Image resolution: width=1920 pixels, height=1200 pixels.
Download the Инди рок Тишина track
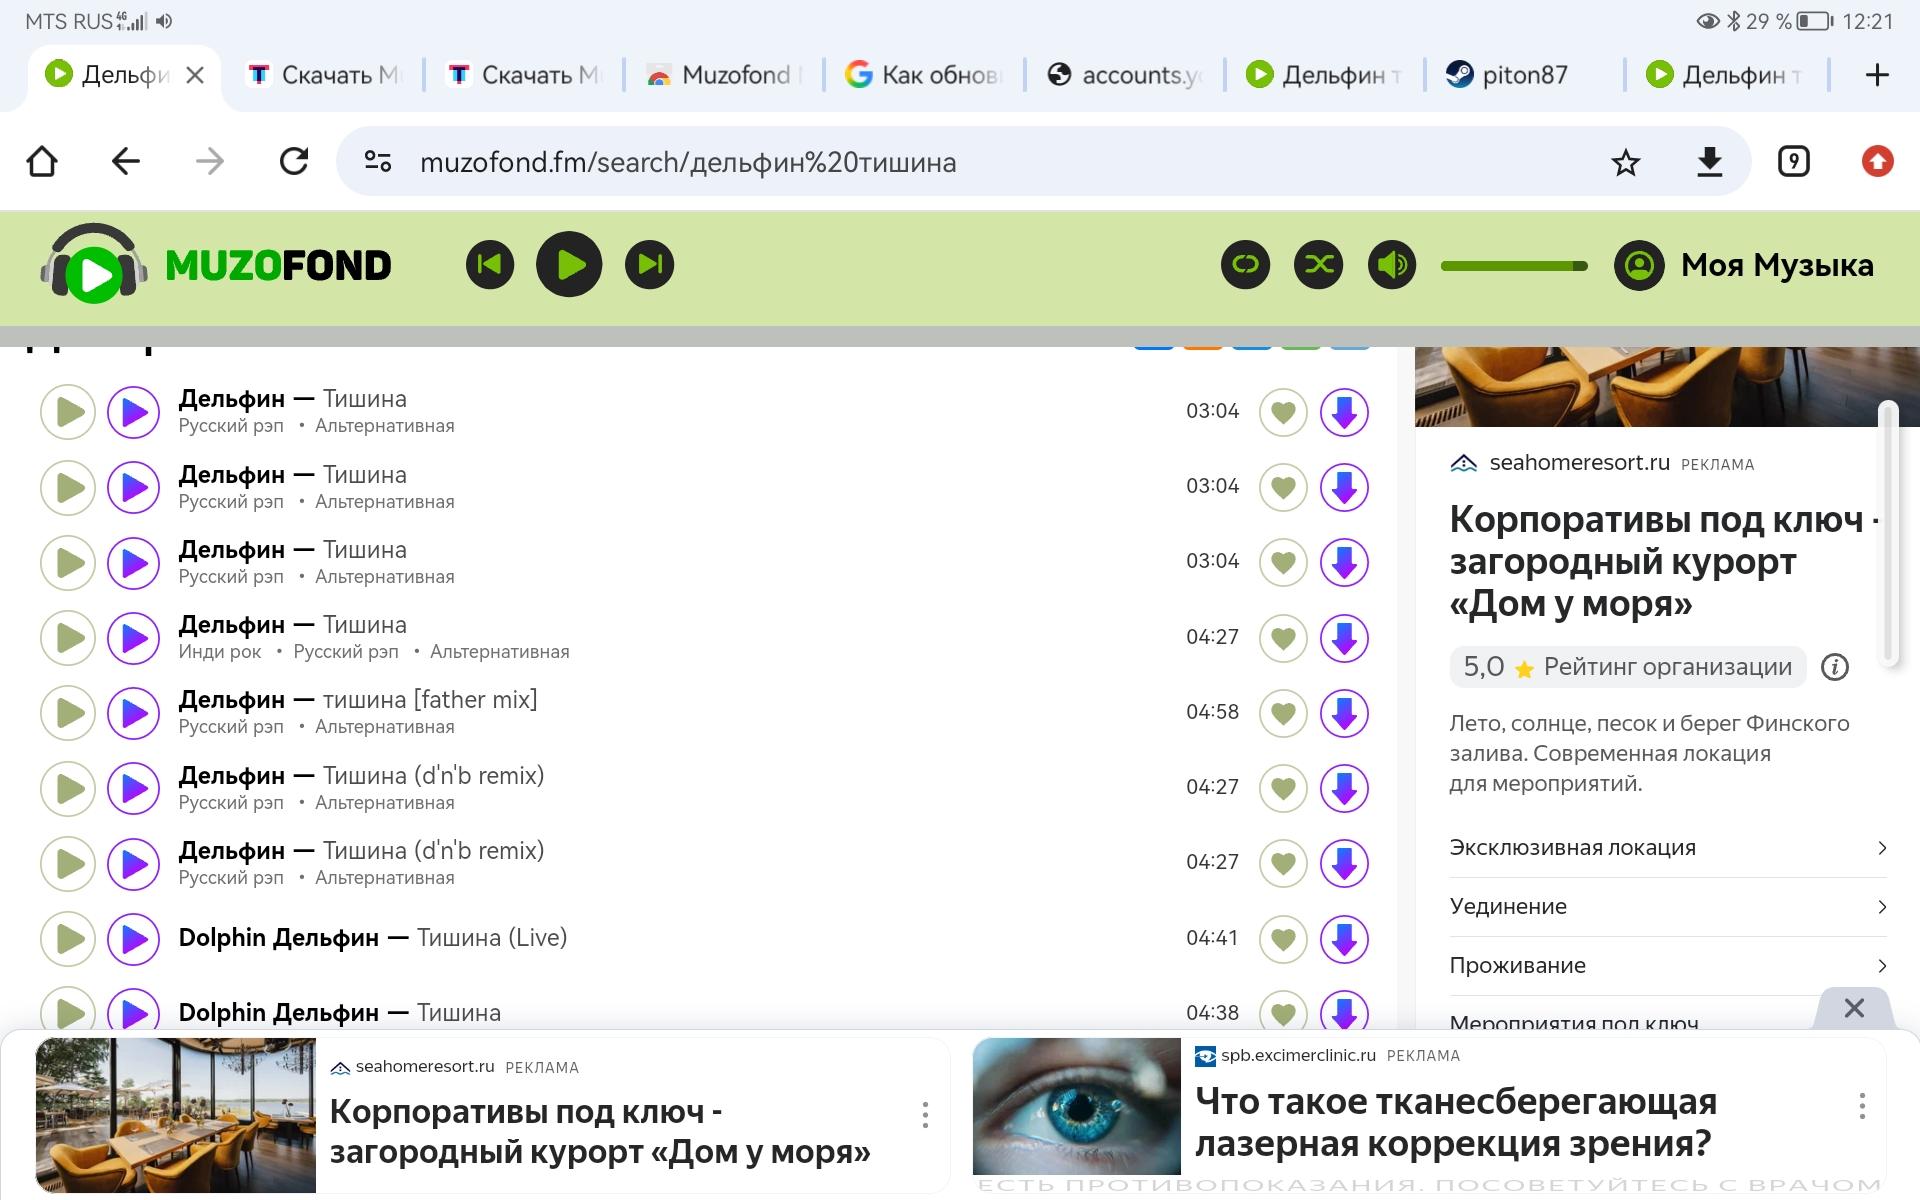[1344, 638]
